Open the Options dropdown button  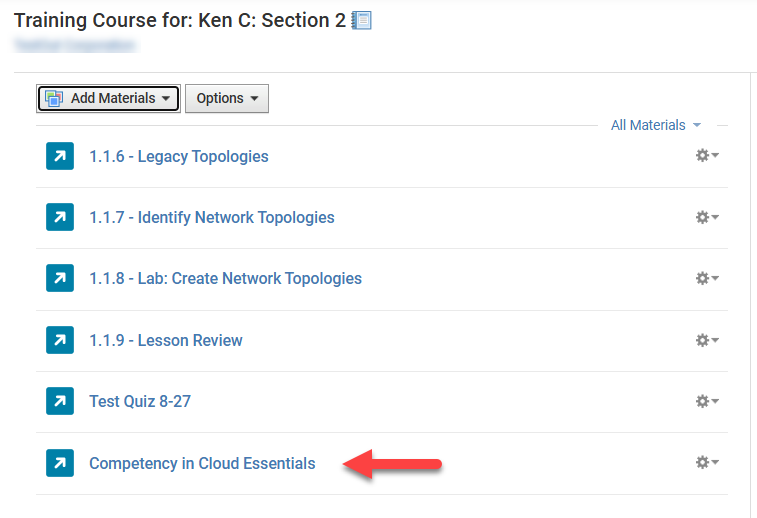click(227, 98)
